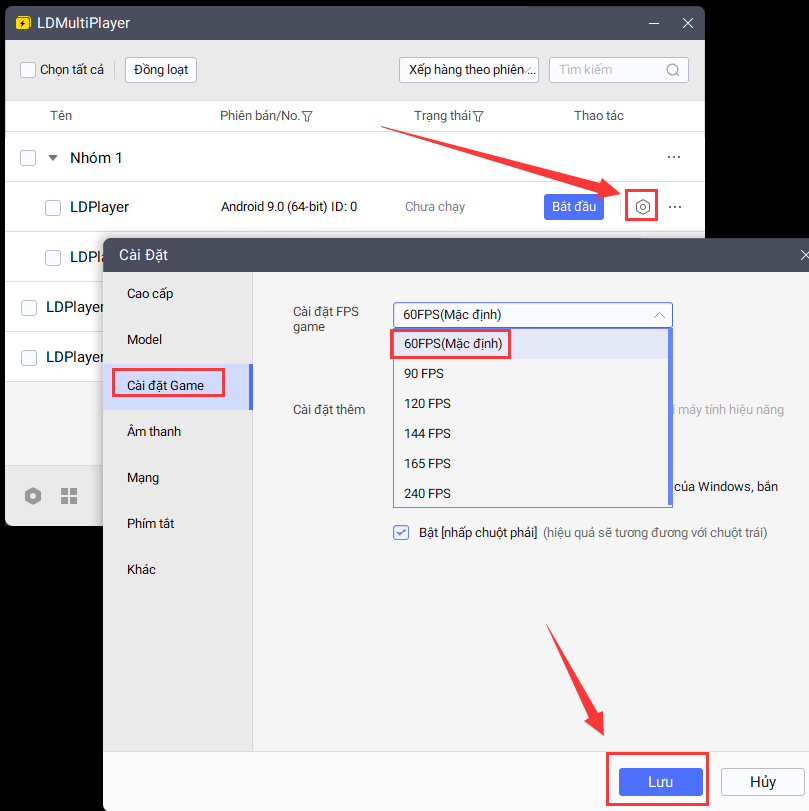Click Bắt đầu to start LDPlayer

point(574,207)
